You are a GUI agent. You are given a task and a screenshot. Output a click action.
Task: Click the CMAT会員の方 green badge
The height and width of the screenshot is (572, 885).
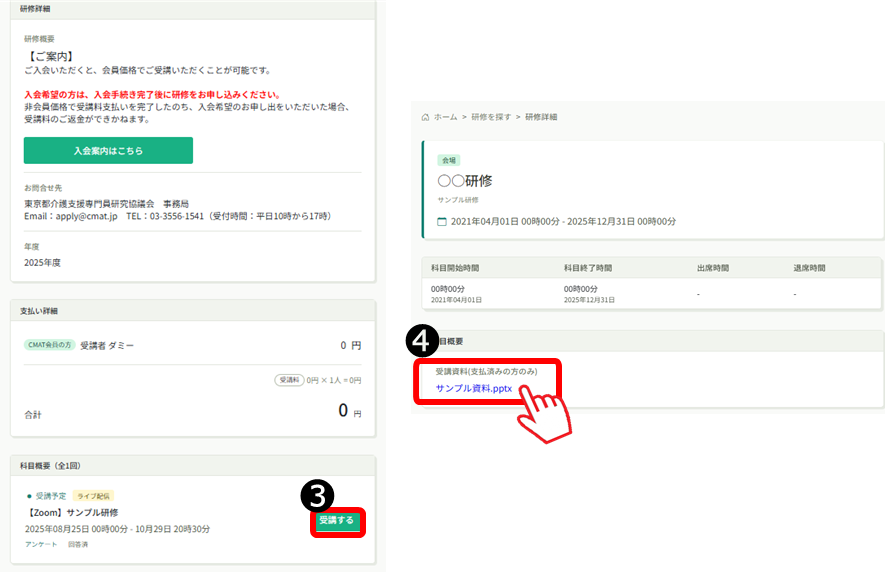point(50,345)
